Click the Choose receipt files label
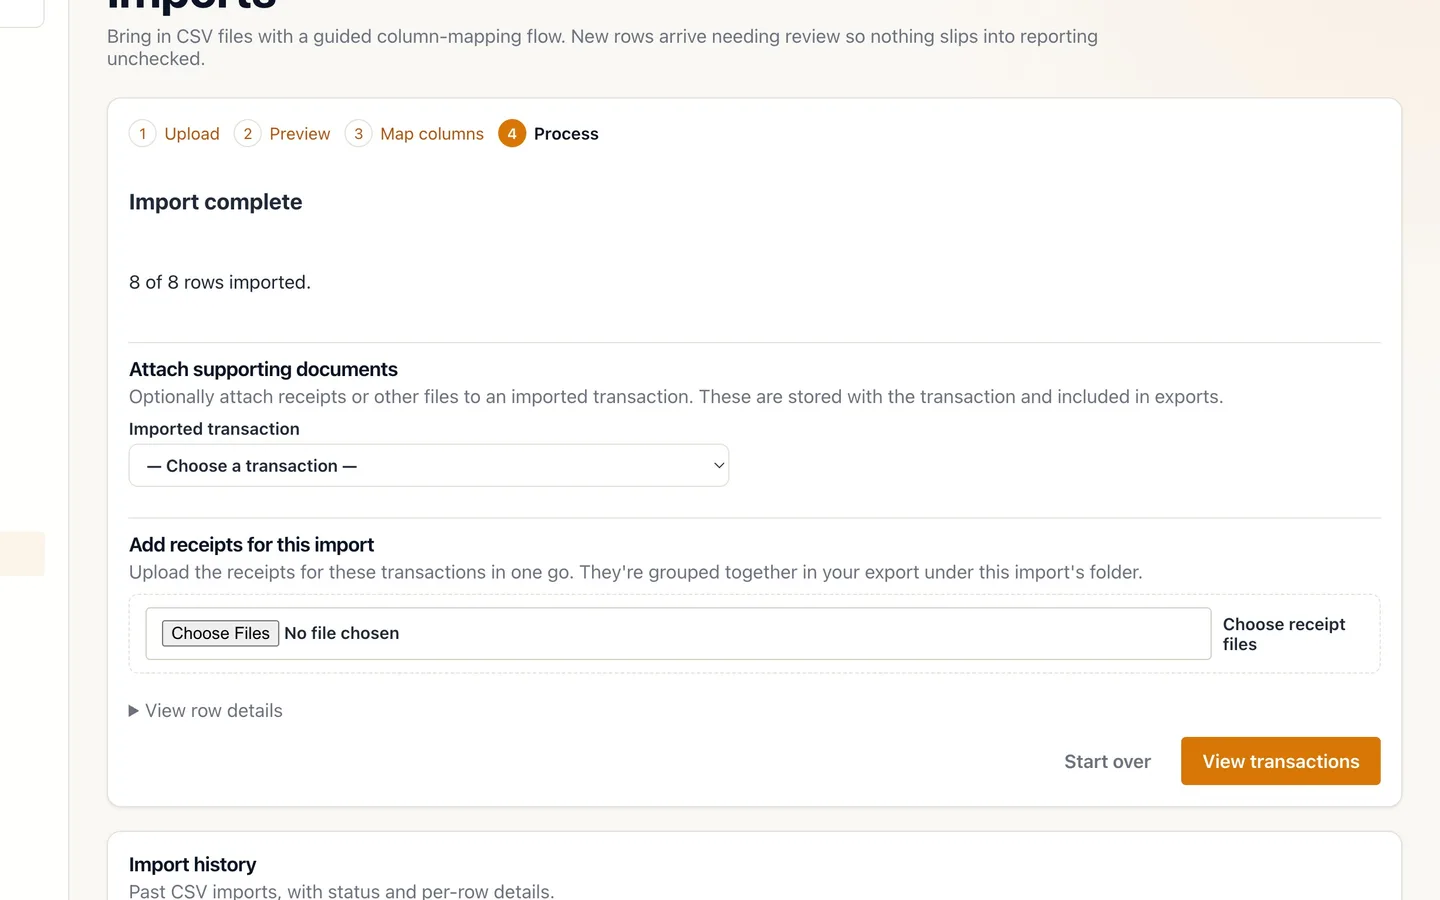 [x=1284, y=634]
